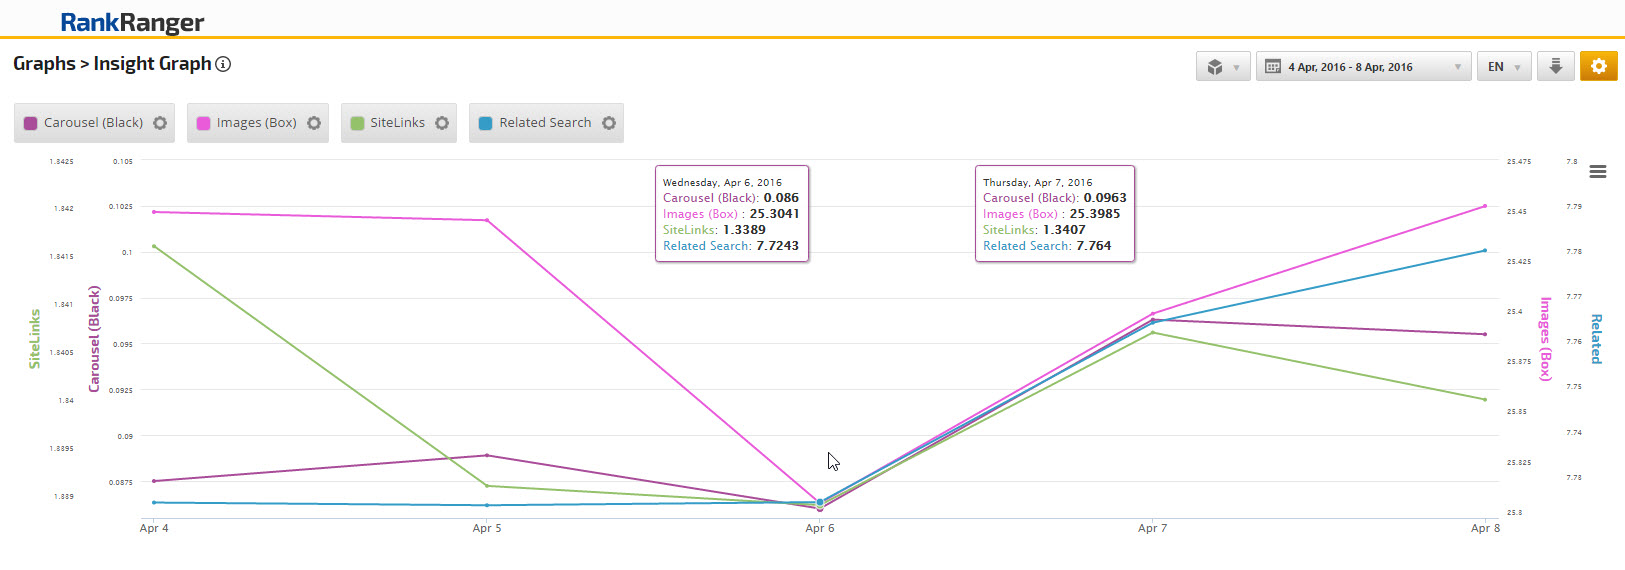Click the Graphs breadcrumb link

click(x=44, y=64)
